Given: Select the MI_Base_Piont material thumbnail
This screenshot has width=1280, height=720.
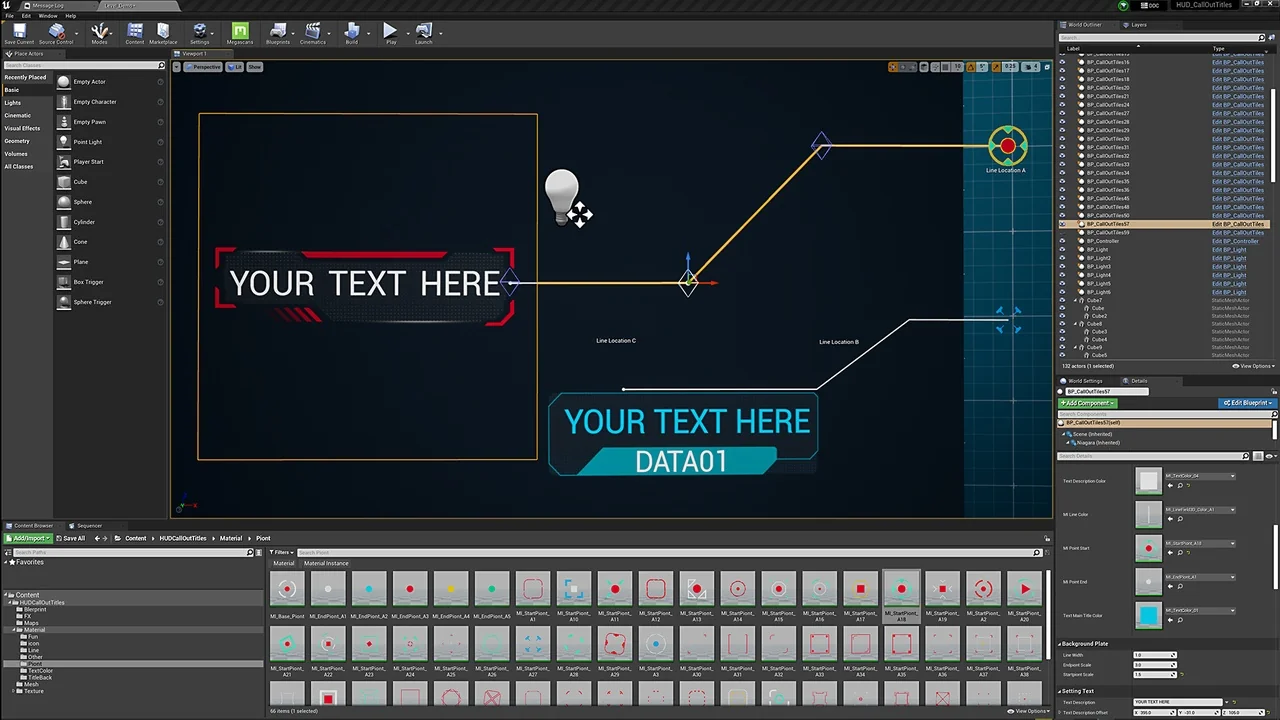Looking at the screenshot, I should click(x=287, y=590).
